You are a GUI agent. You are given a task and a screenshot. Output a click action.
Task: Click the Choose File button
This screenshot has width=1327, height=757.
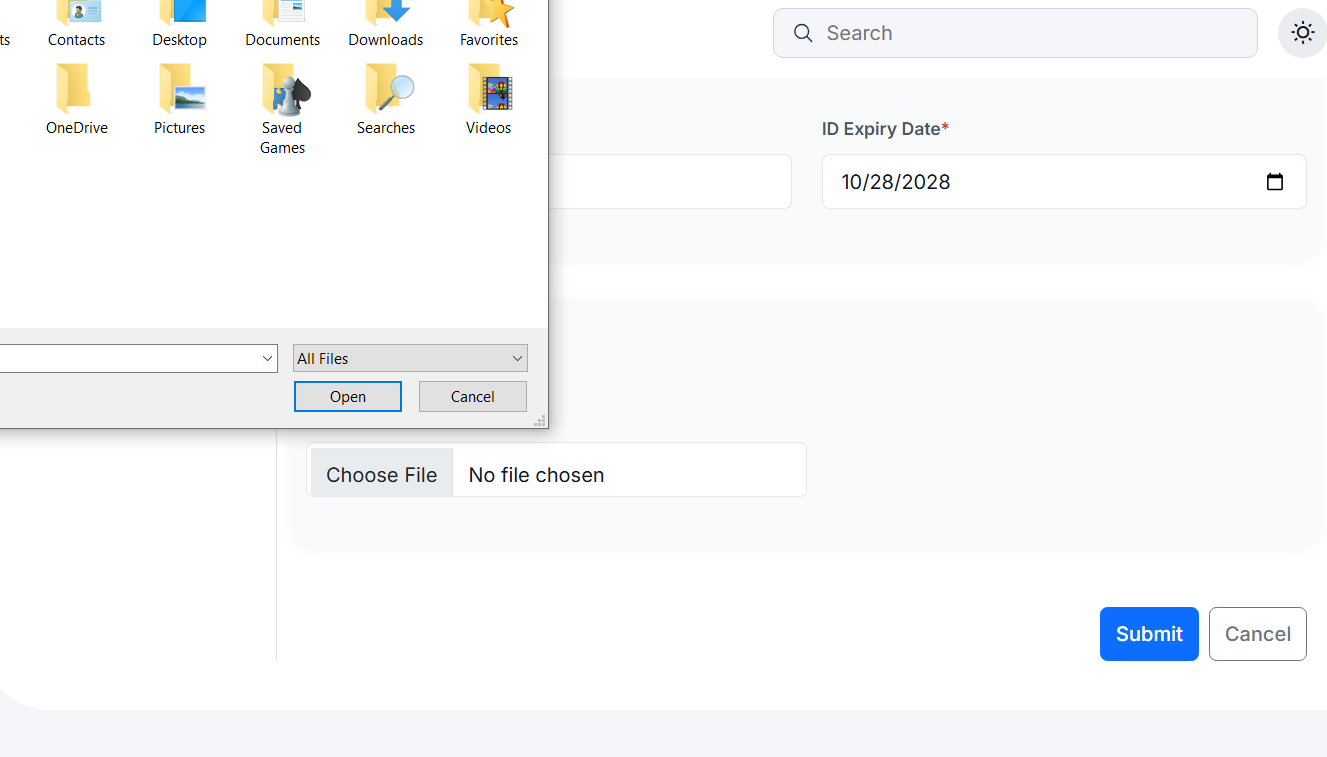tap(381, 474)
